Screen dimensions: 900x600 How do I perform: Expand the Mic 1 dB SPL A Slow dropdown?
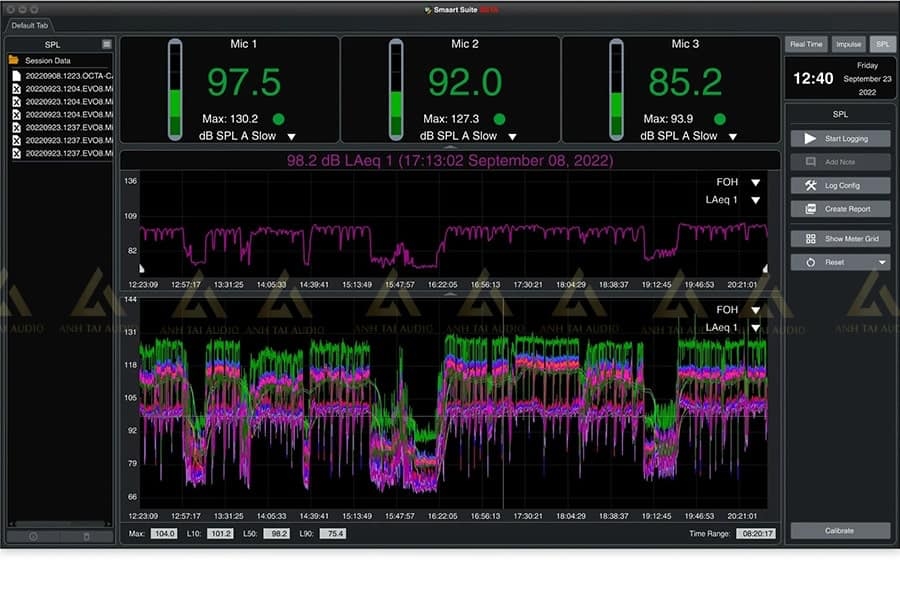[x=292, y=136]
